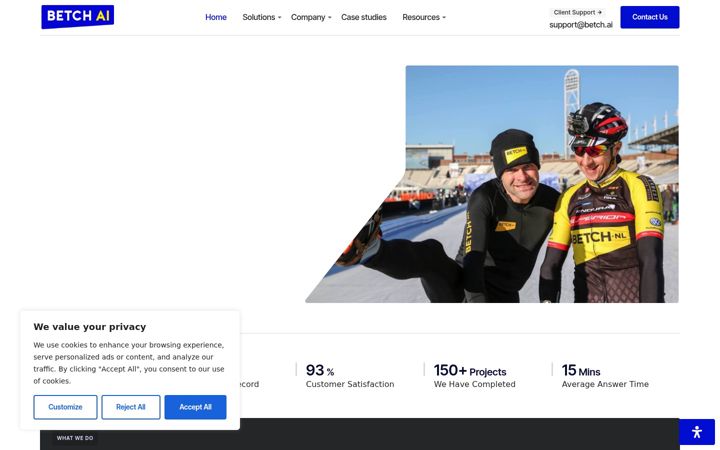This screenshot has height=450, width=720.
Task: Open the Client Support link
Action: coord(578,12)
